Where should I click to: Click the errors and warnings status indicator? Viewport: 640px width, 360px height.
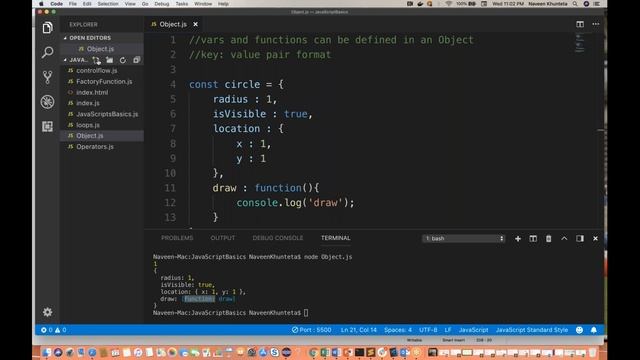[53, 330]
